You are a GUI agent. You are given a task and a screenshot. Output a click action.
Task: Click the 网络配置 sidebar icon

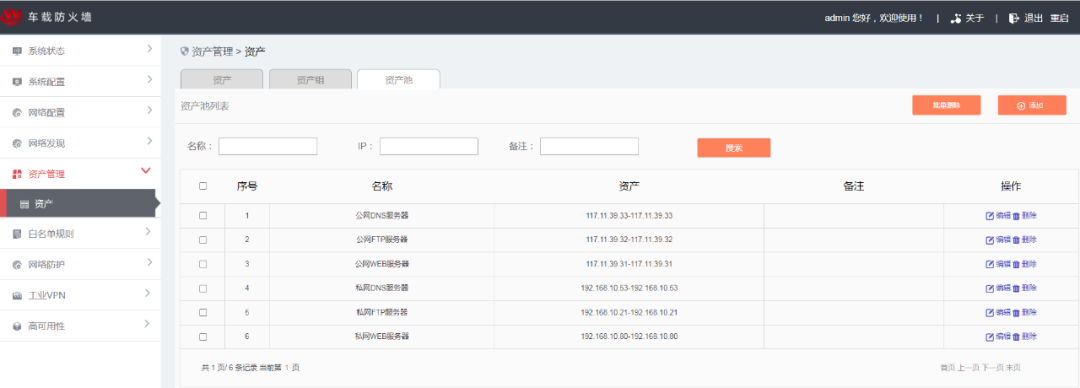(17, 113)
